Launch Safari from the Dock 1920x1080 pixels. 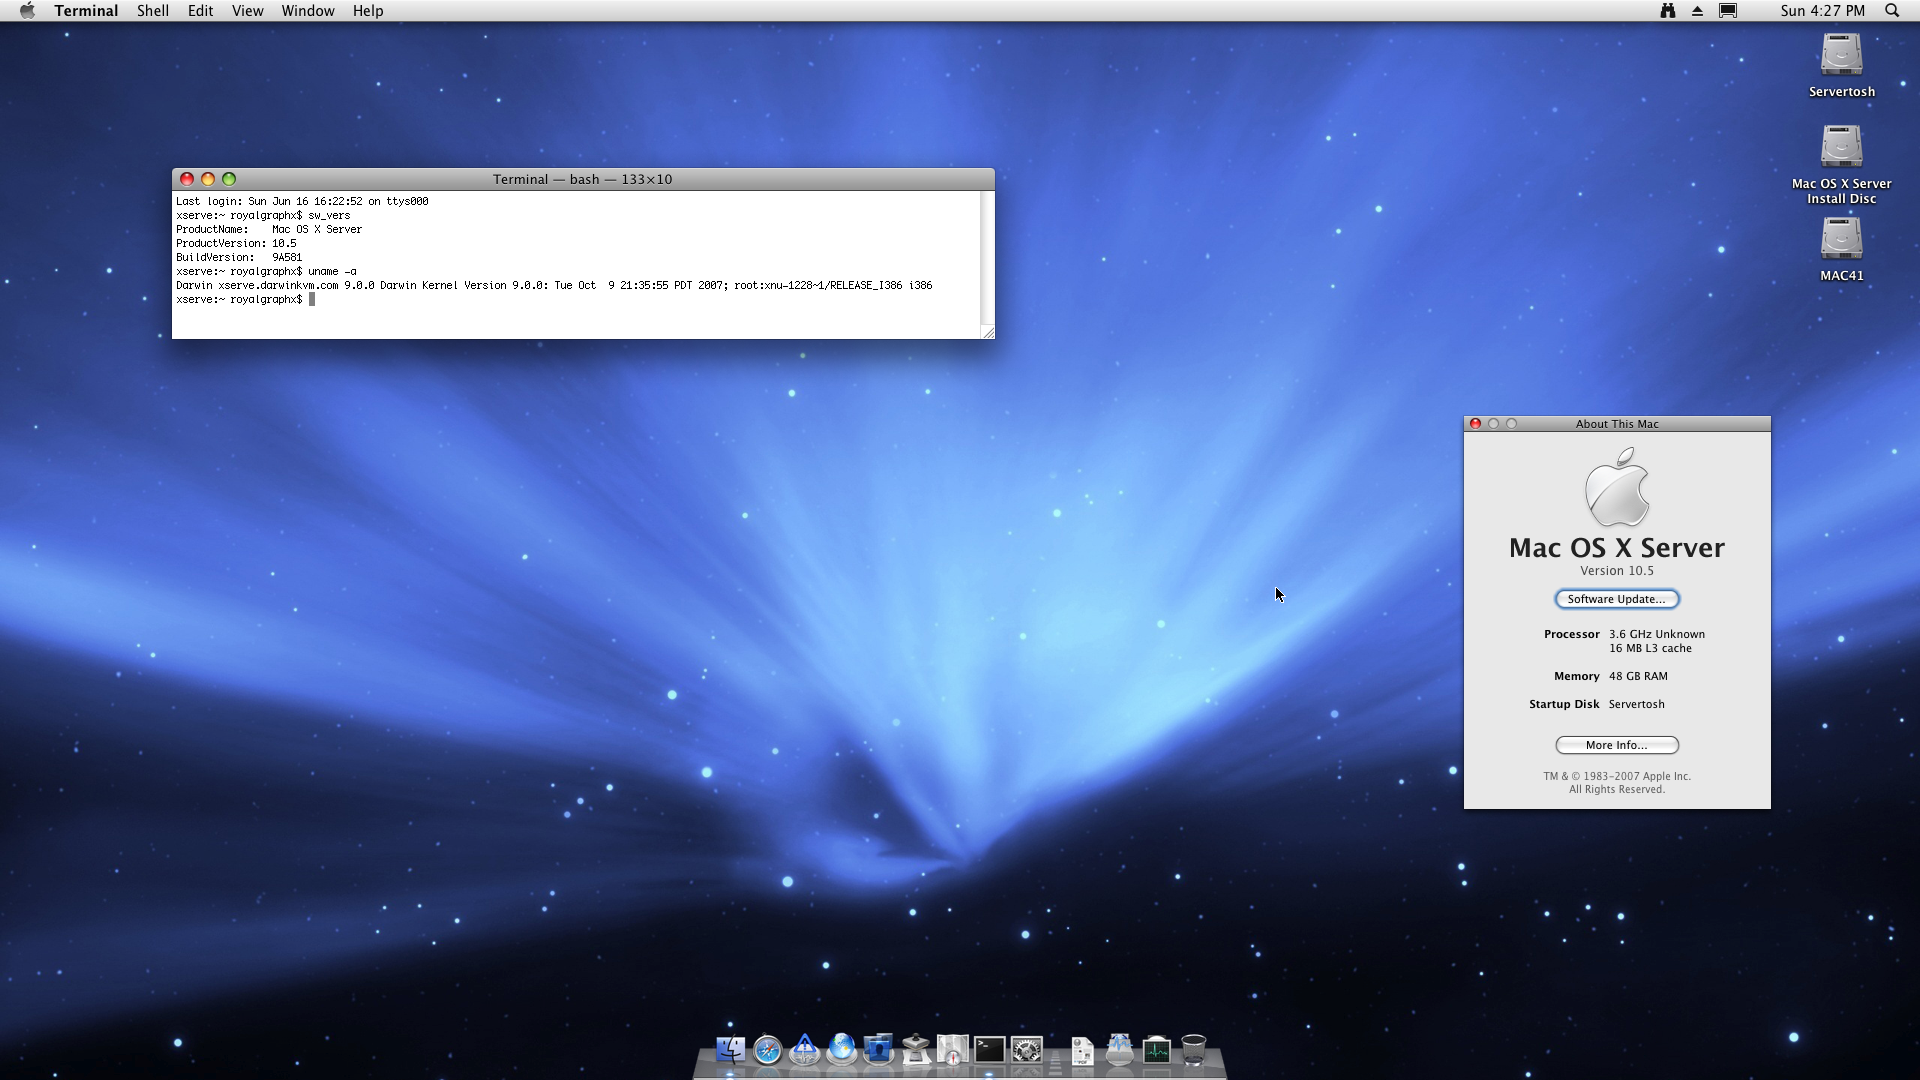pos(768,1050)
